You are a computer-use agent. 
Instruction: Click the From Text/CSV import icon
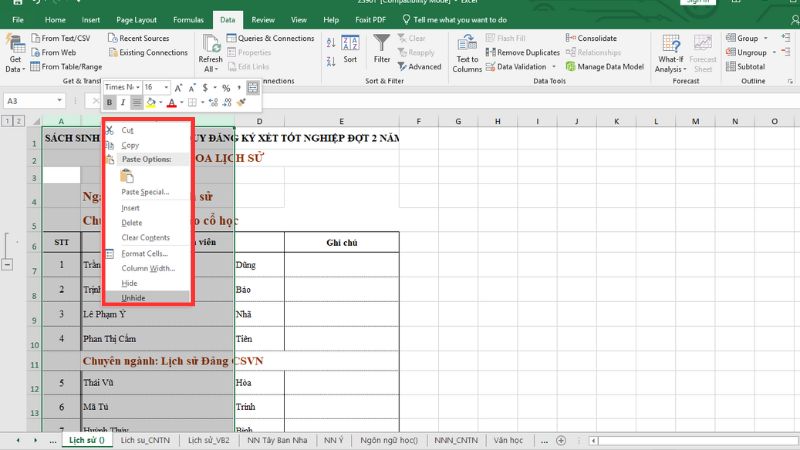pyautogui.click(x=35, y=38)
